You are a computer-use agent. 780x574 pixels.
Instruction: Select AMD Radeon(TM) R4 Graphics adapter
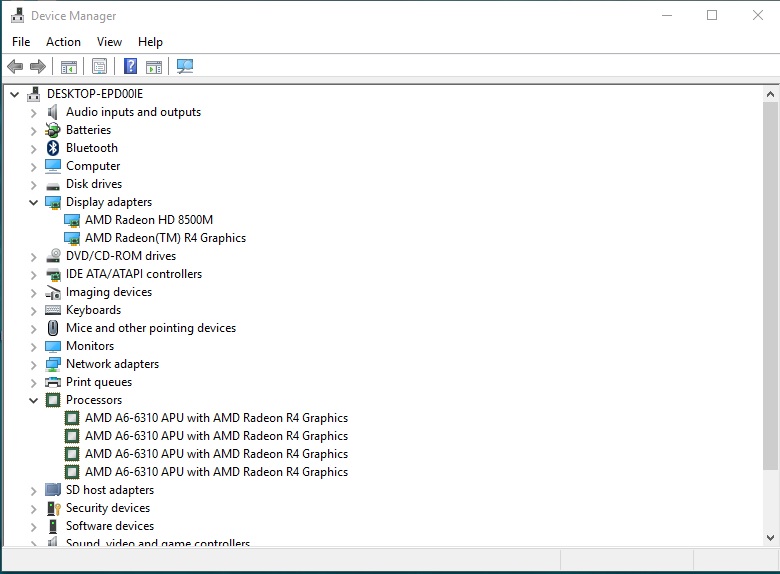point(165,238)
